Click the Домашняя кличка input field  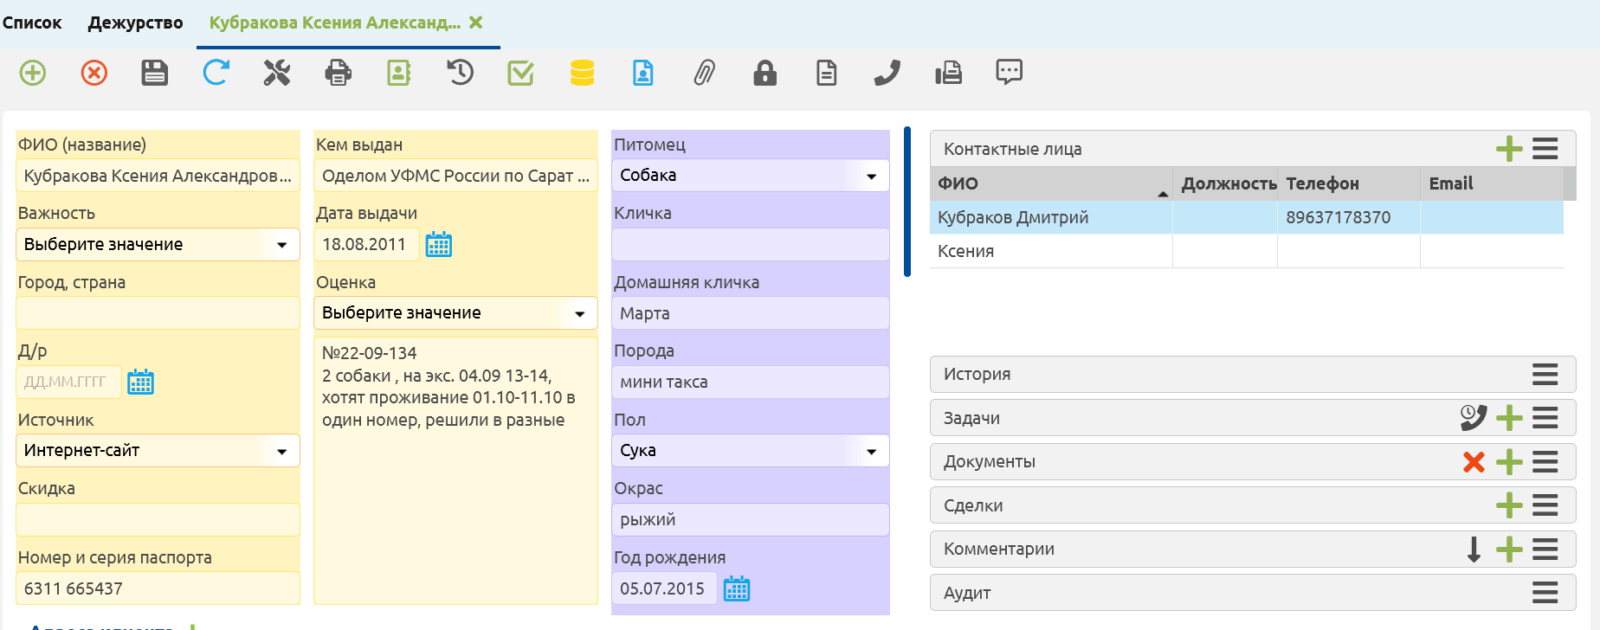pos(750,314)
